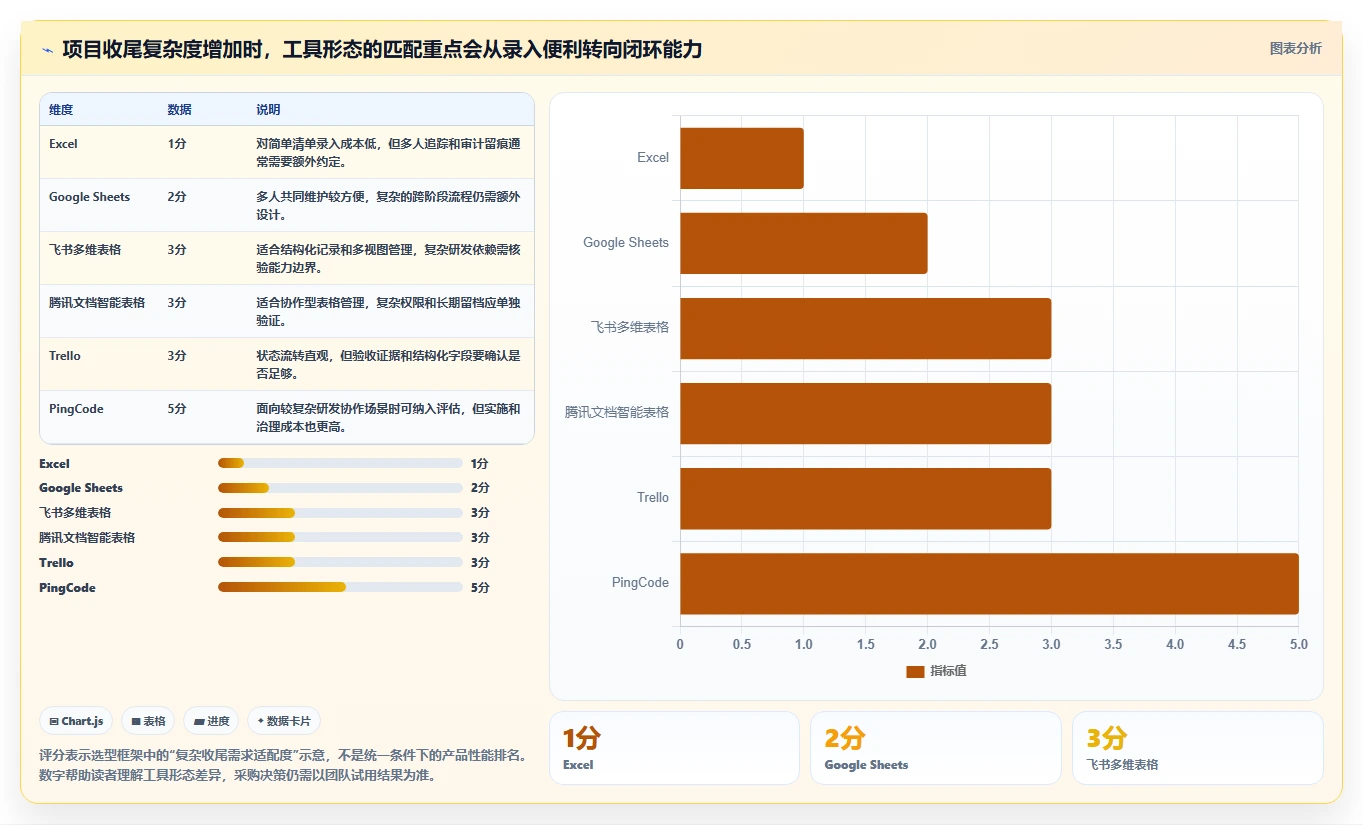Click the 2分 value in Google Sheets table row
This screenshot has width=1363, height=825.
[177, 197]
